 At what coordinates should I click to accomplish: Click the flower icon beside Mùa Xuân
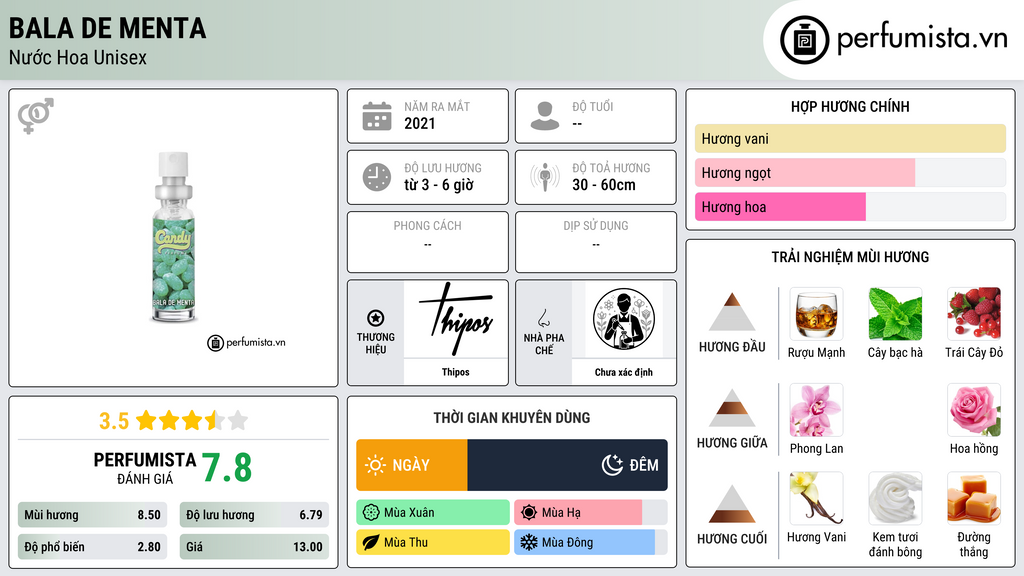(371, 513)
